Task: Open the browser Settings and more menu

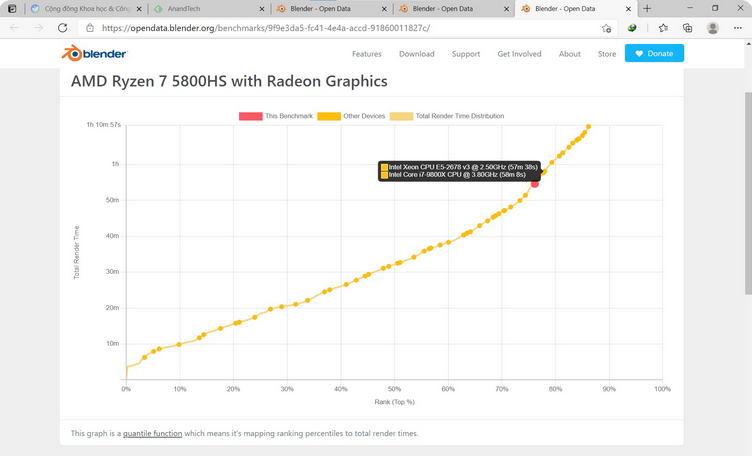Action: 736,28
